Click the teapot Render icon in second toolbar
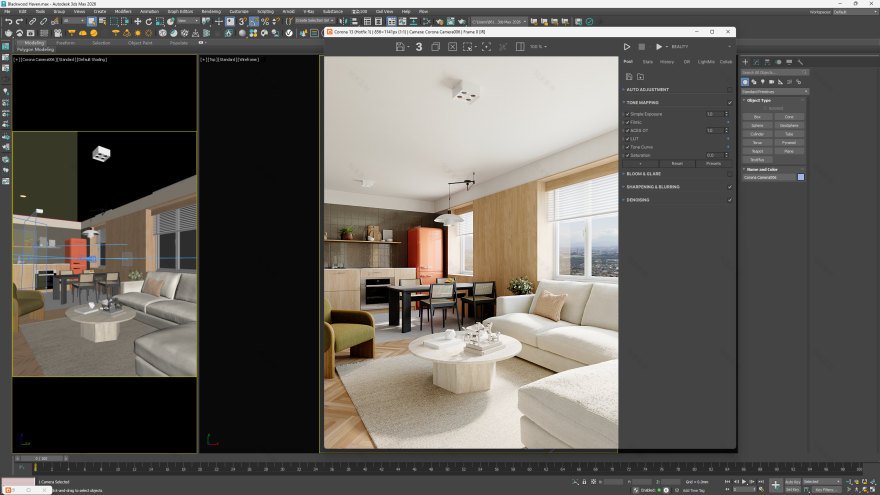Screen dimensions: 880x495 pos(8,33)
